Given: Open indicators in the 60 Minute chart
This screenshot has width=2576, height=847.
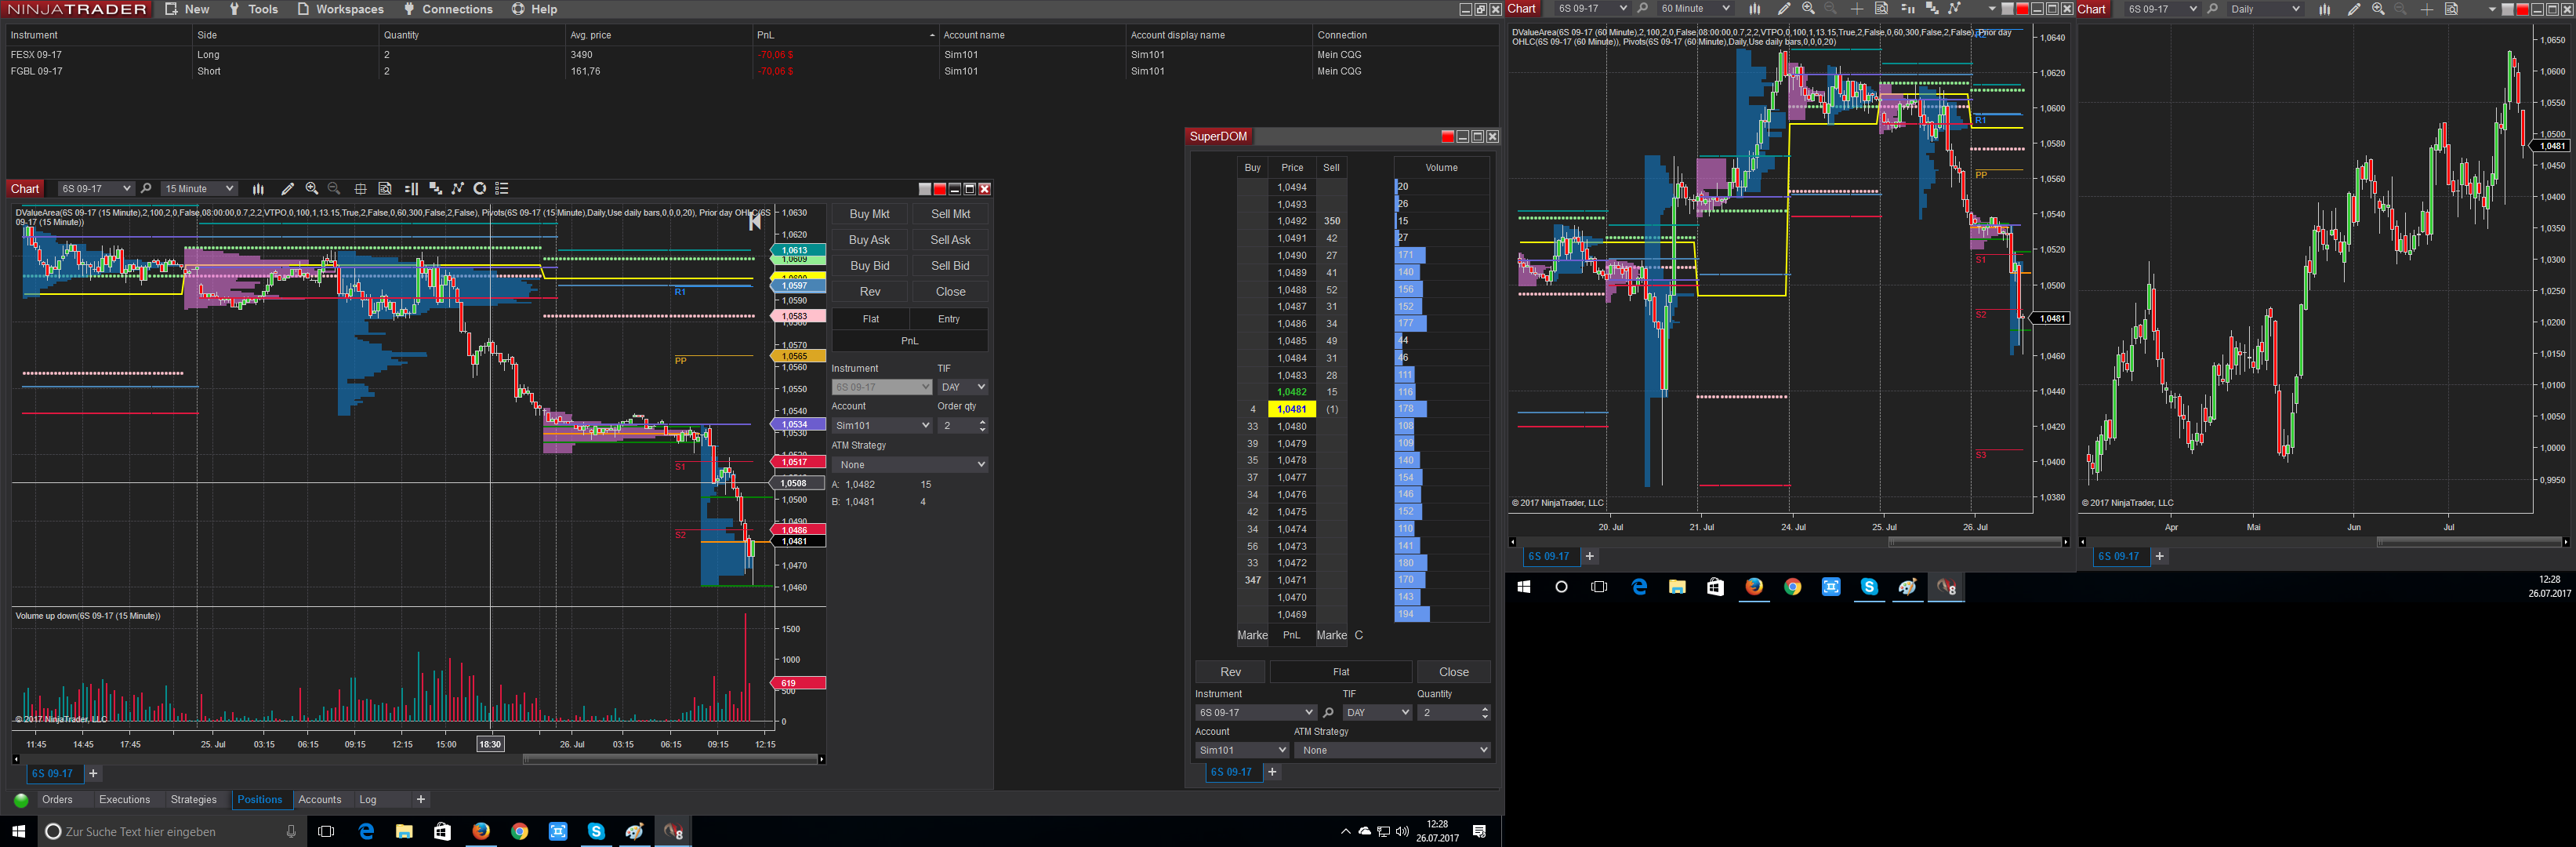Looking at the screenshot, I should coord(1932,9).
